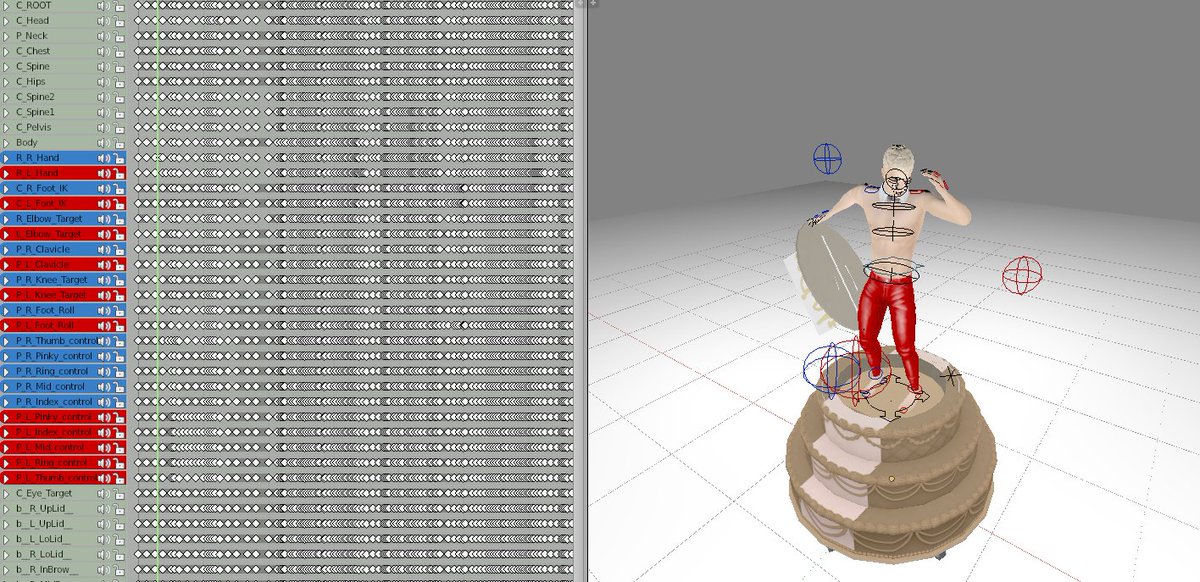
Task: Click the lock icon on L_Elbow_Target
Action: click(x=119, y=234)
